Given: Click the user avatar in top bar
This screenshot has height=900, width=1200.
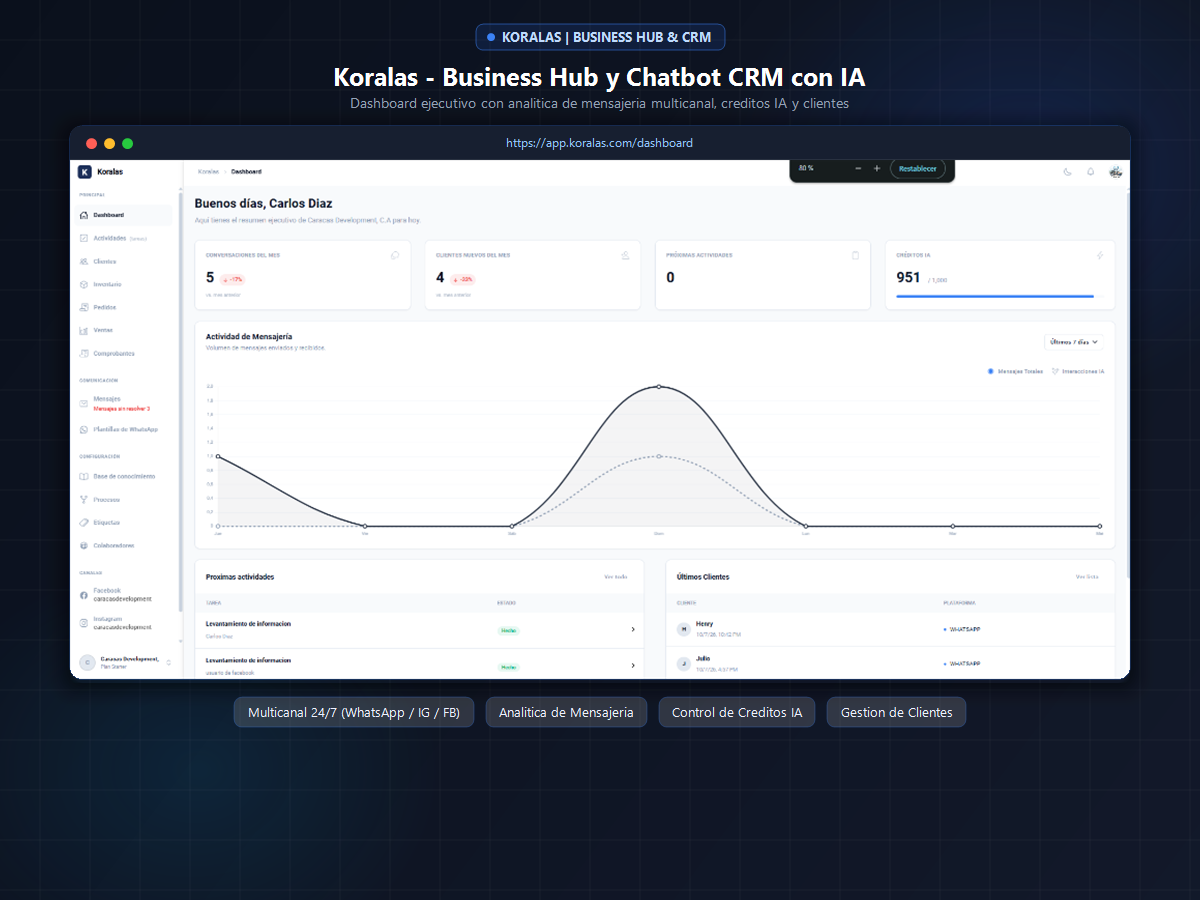Looking at the screenshot, I should click(x=1115, y=172).
